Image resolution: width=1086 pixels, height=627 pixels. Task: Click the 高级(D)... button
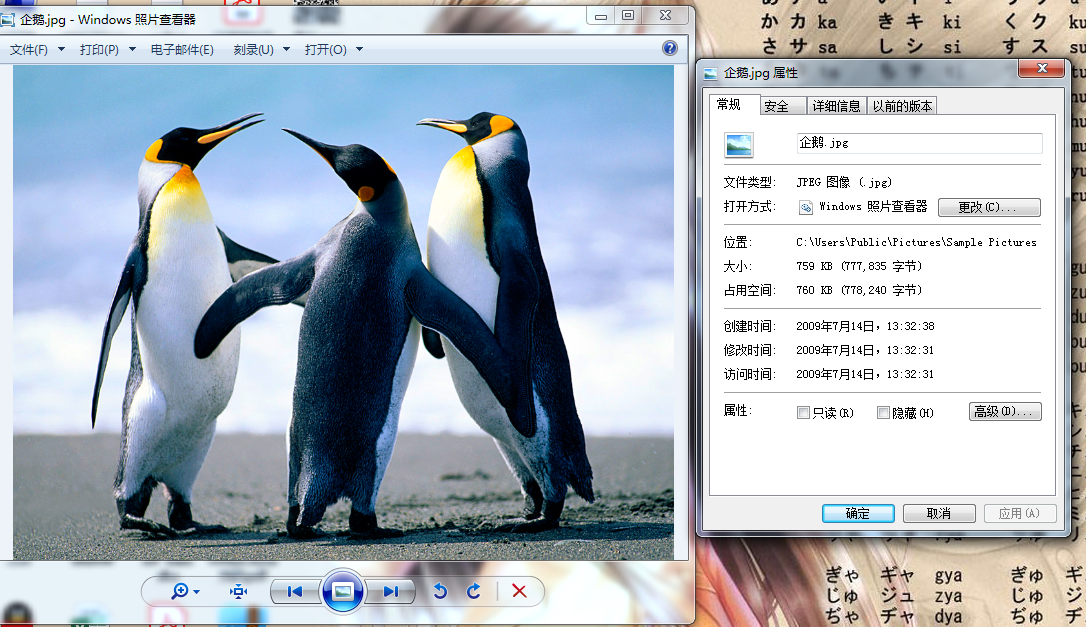click(x=1005, y=412)
